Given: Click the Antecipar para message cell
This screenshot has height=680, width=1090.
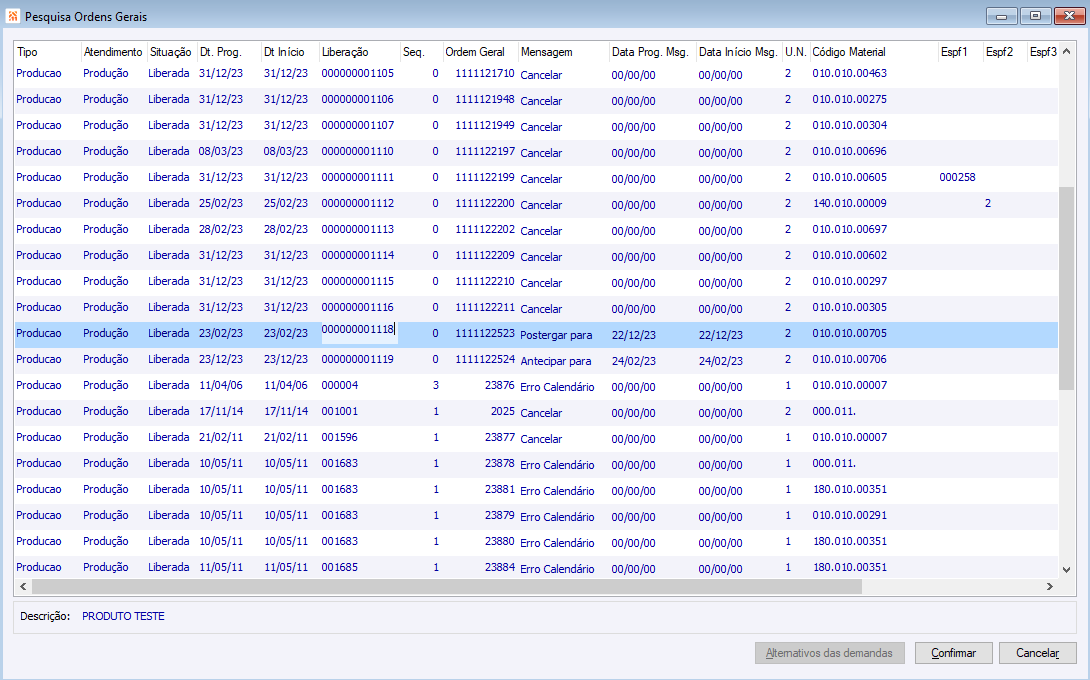Looking at the screenshot, I should click(x=555, y=361).
